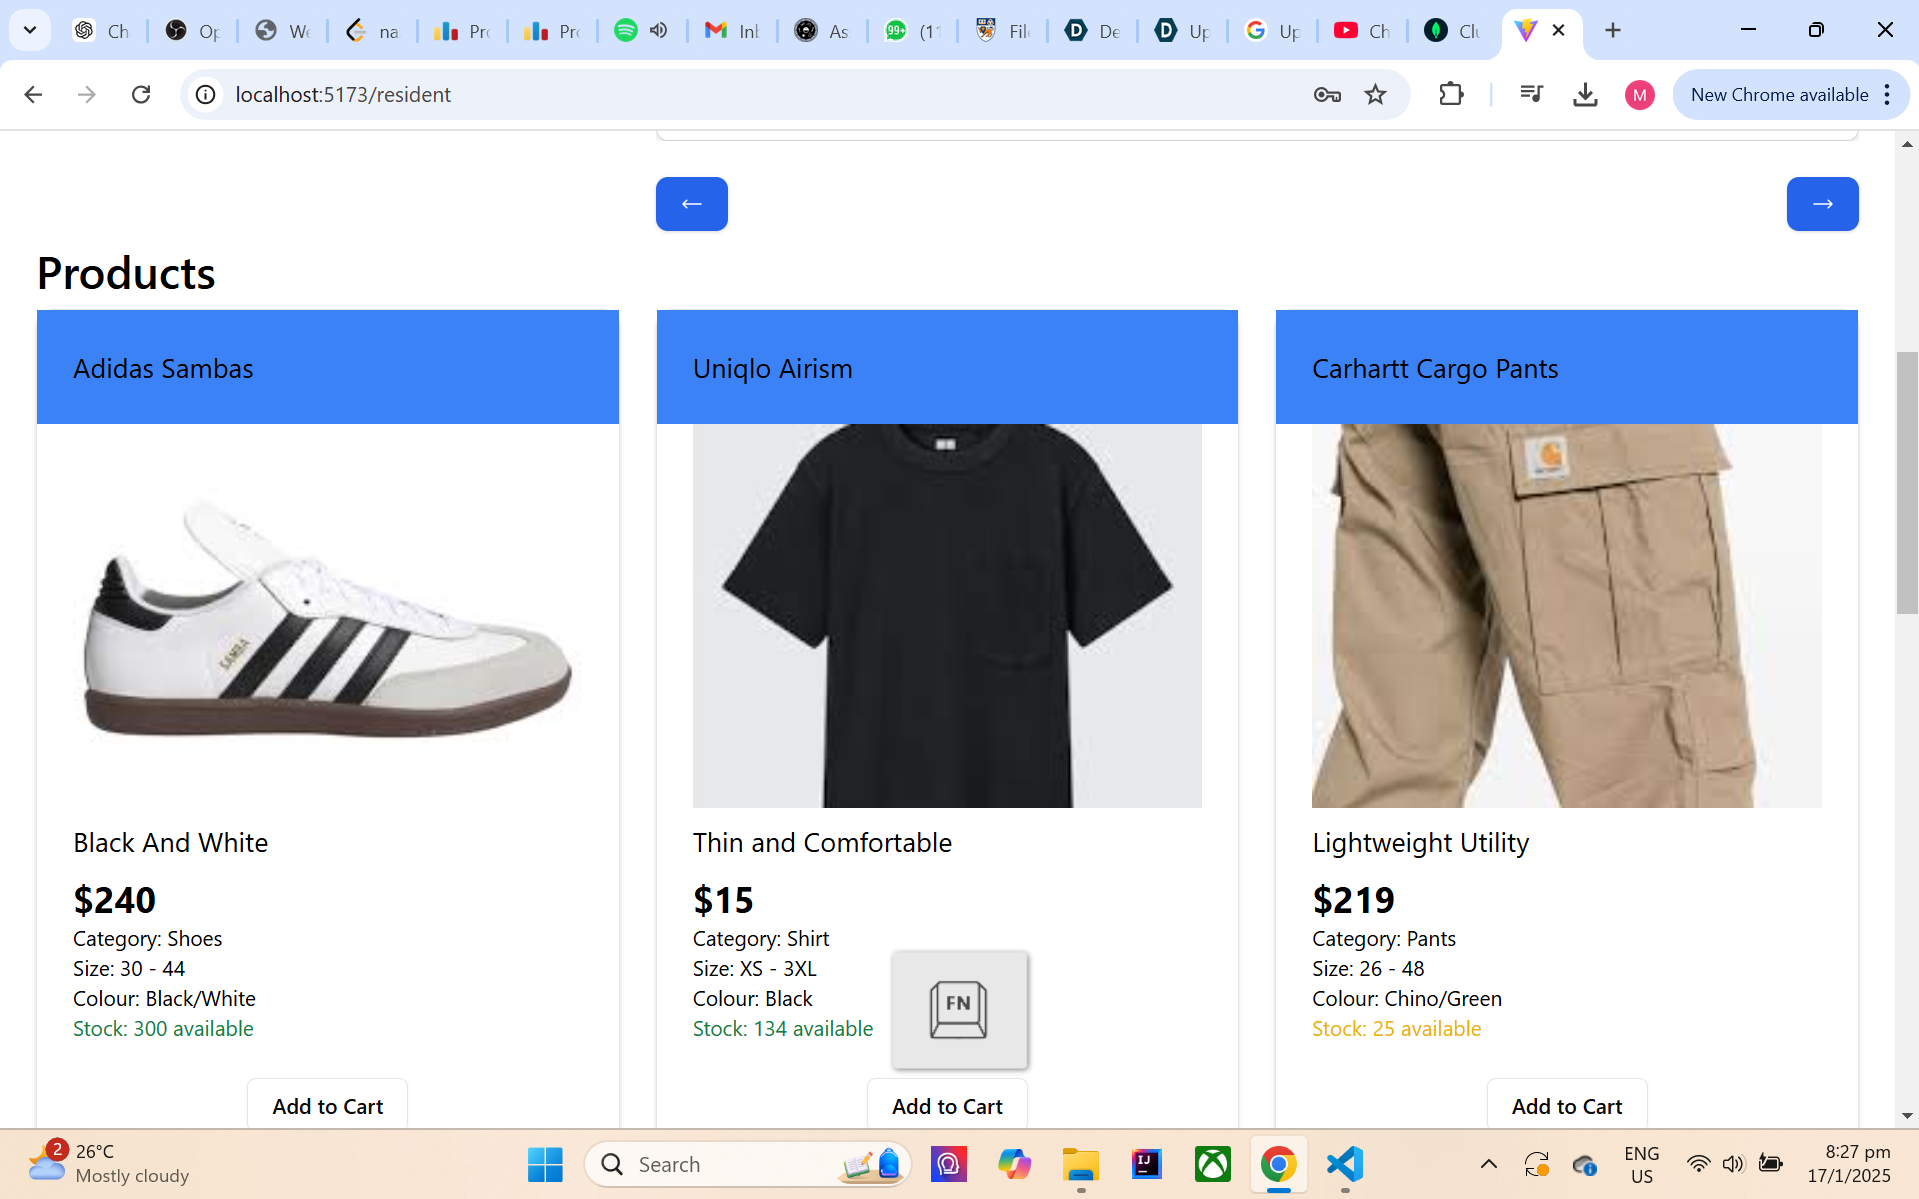Open the Adidas Sambas shoe image
Viewport: 1919px width, 1199px height.
327,616
